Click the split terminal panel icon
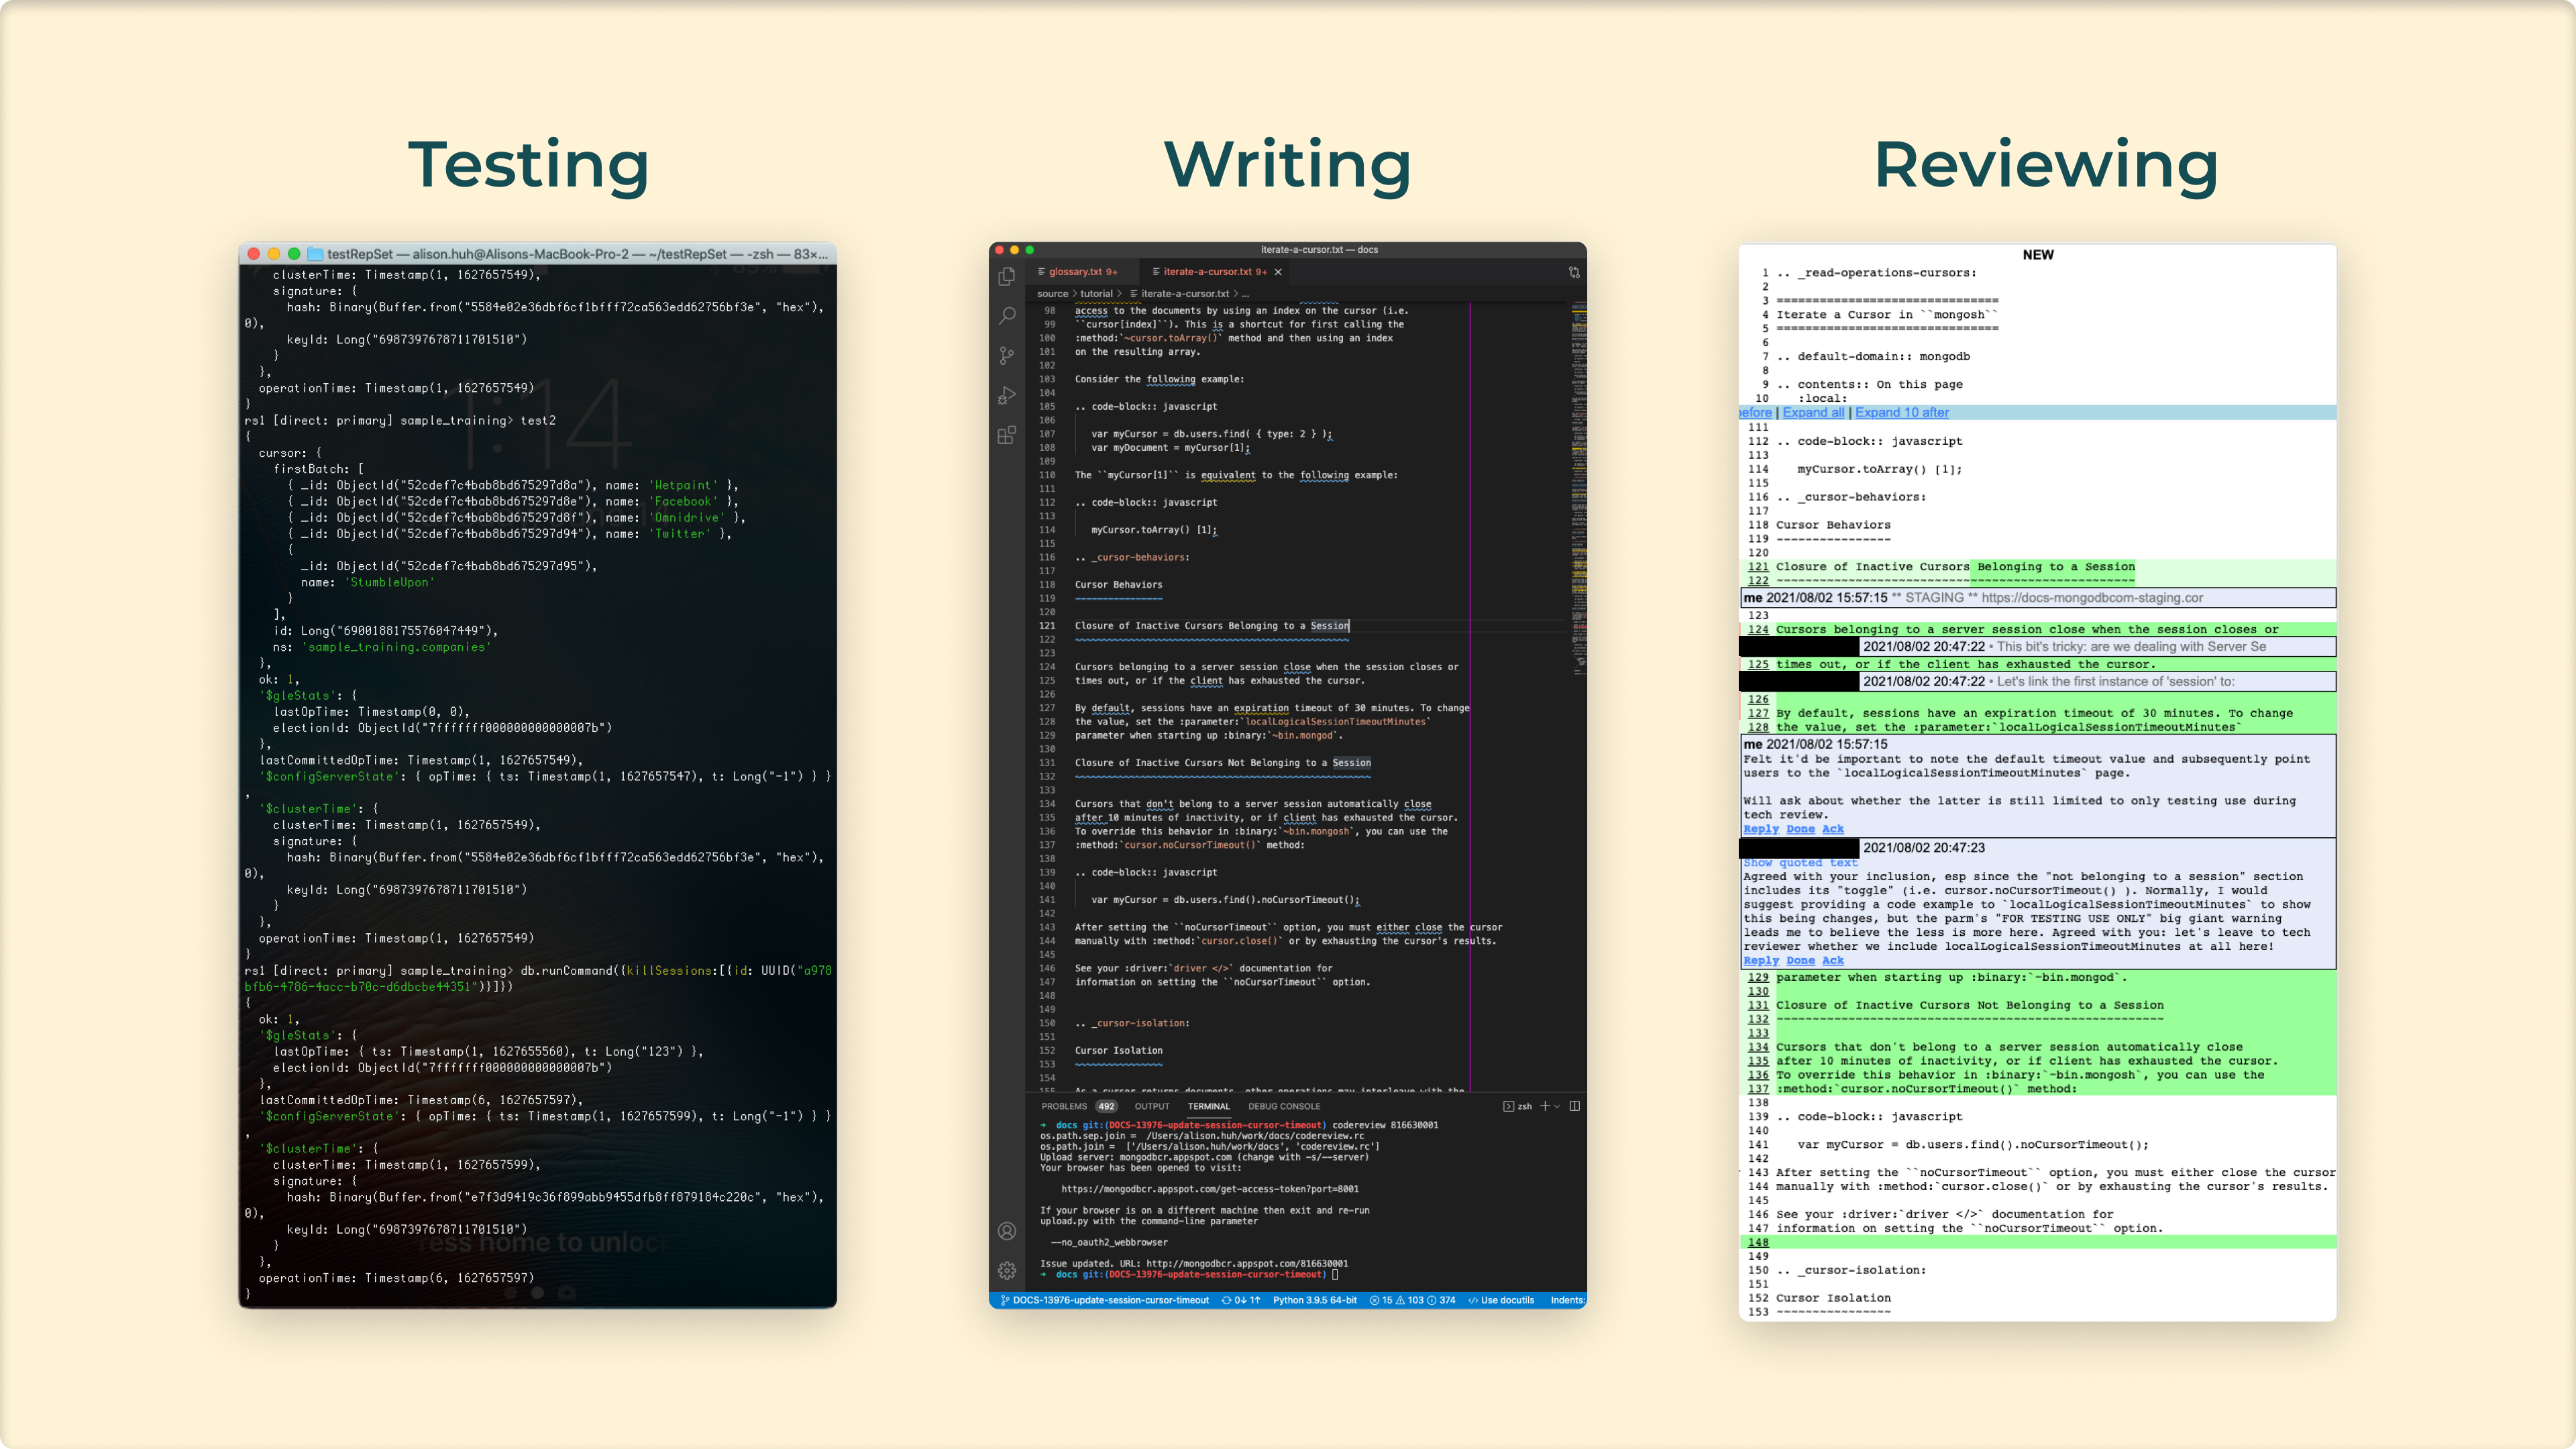The width and height of the screenshot is (2576, 1449). (1575, 1106)
